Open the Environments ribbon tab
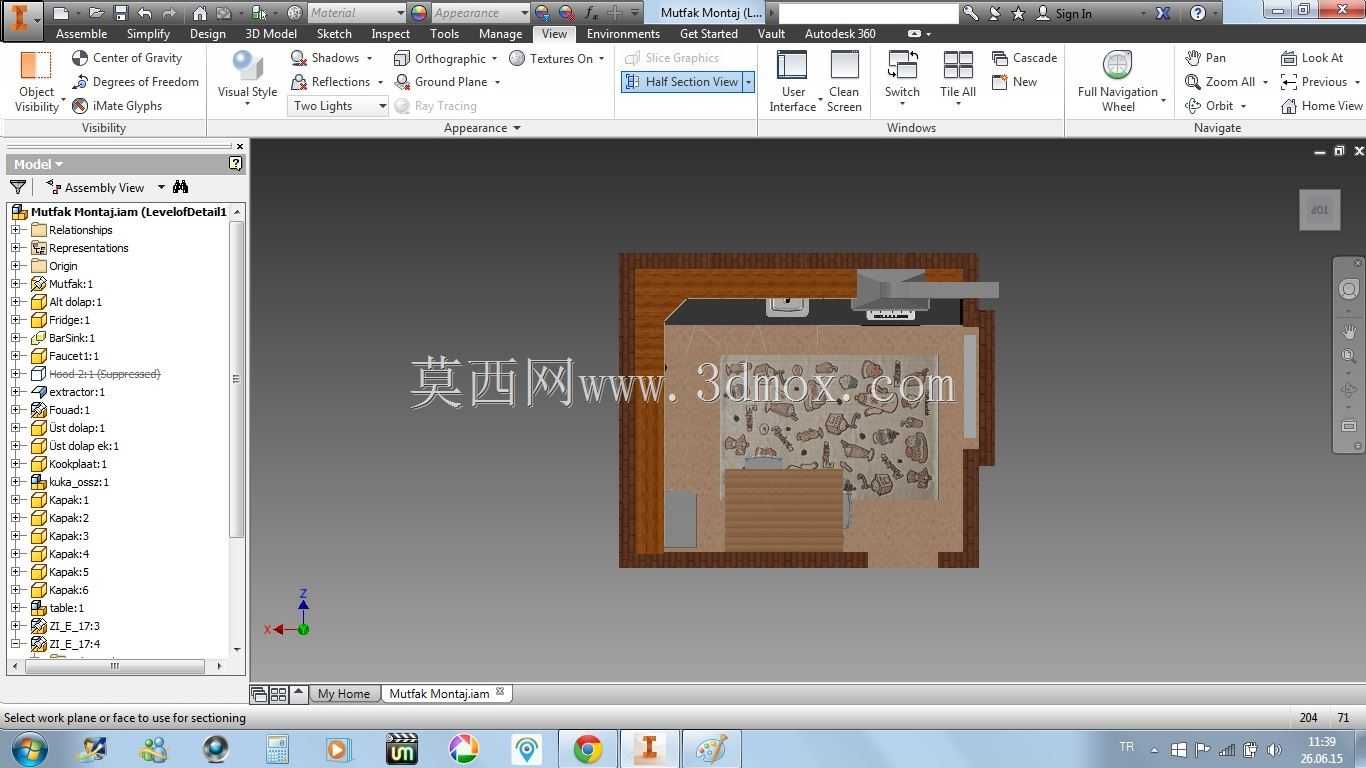Image resolution: width=1366 pixels, height=768 pixels. tap(623, 33)
